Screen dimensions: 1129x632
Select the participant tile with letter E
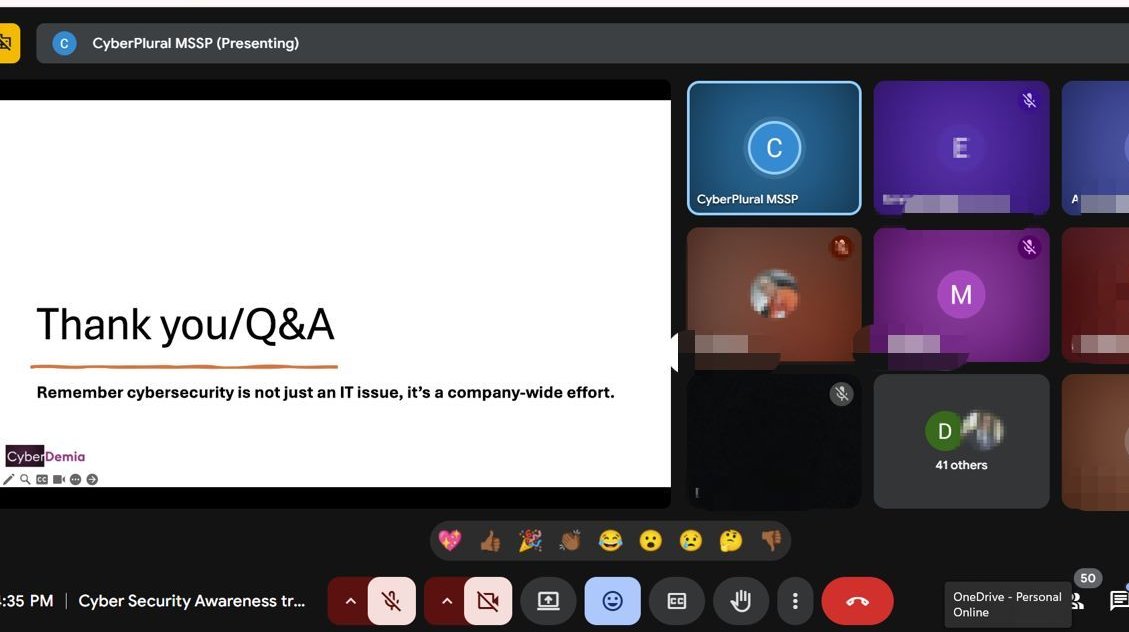click(961, 148)
